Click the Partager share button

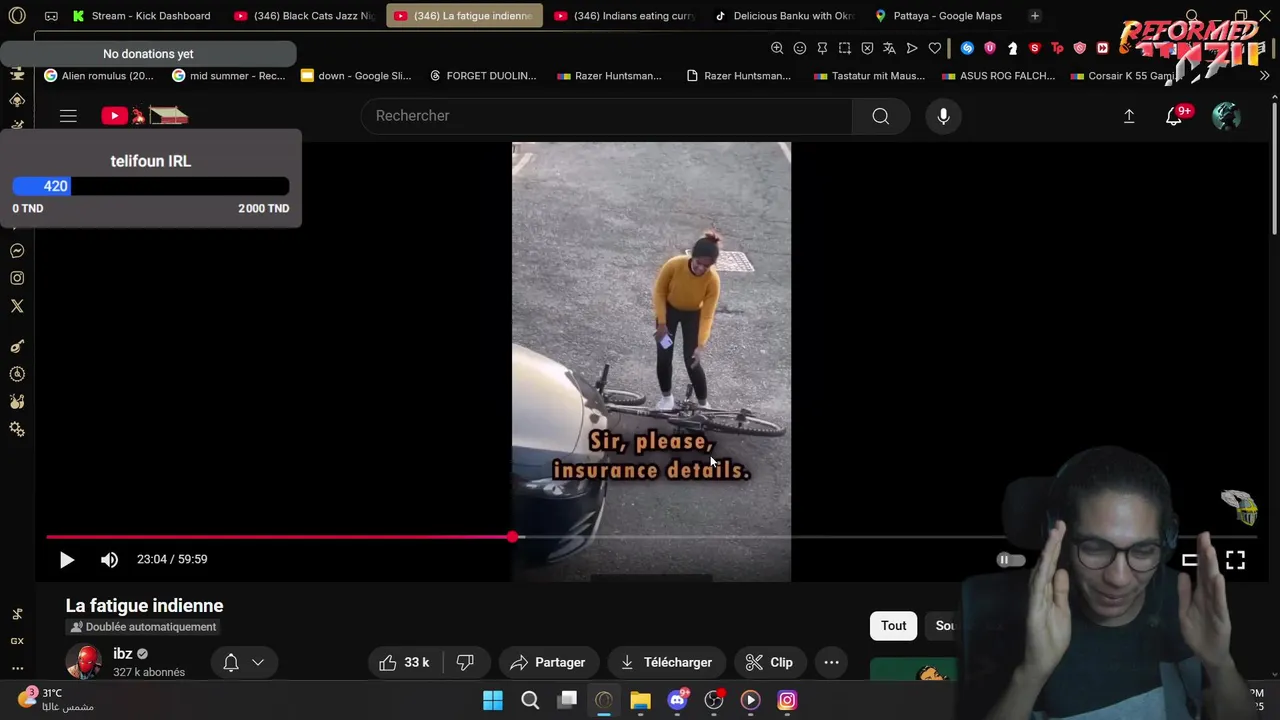click(547, 662)
